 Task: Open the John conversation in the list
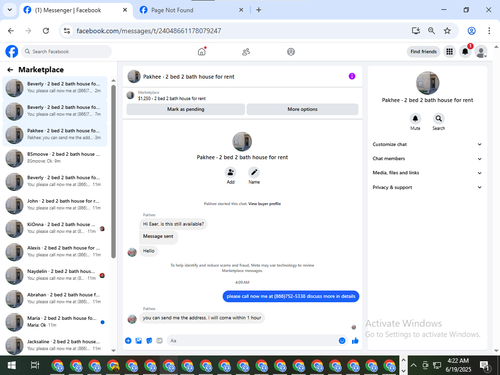coord(55,205)
